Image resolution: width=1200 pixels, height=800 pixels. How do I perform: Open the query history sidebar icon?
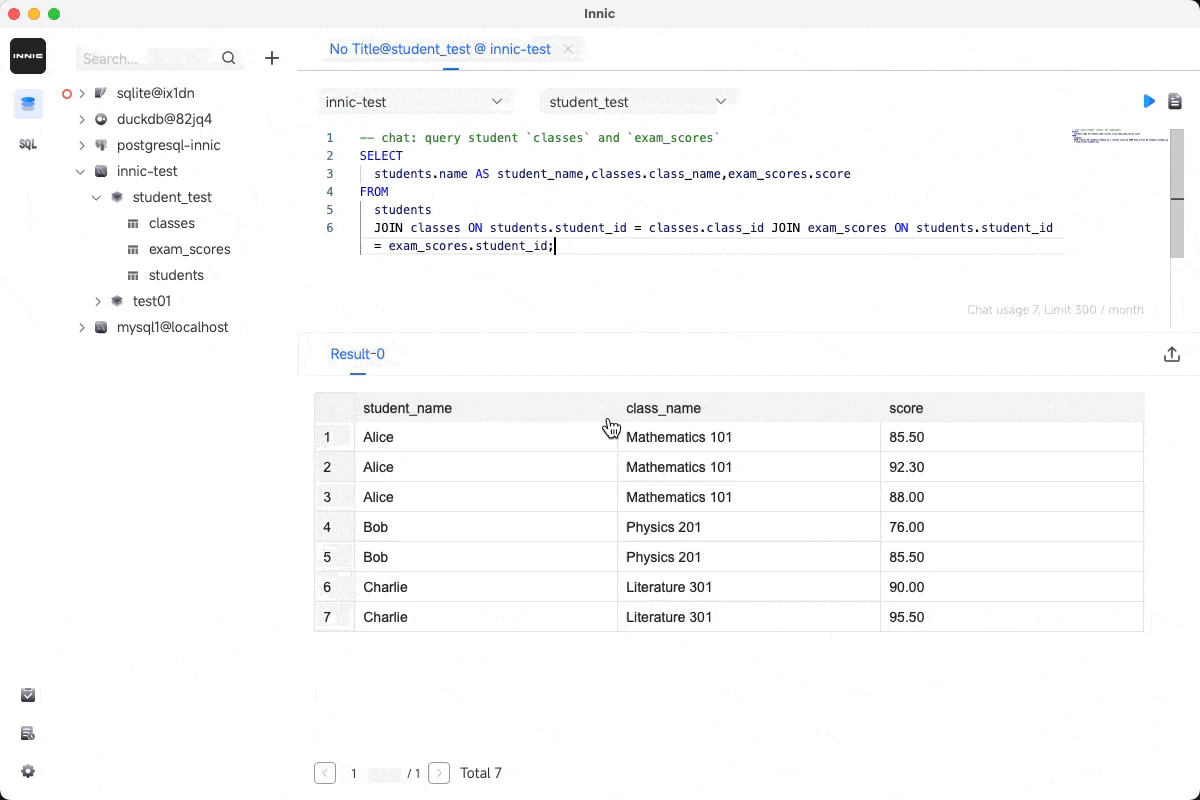point(28,733)
